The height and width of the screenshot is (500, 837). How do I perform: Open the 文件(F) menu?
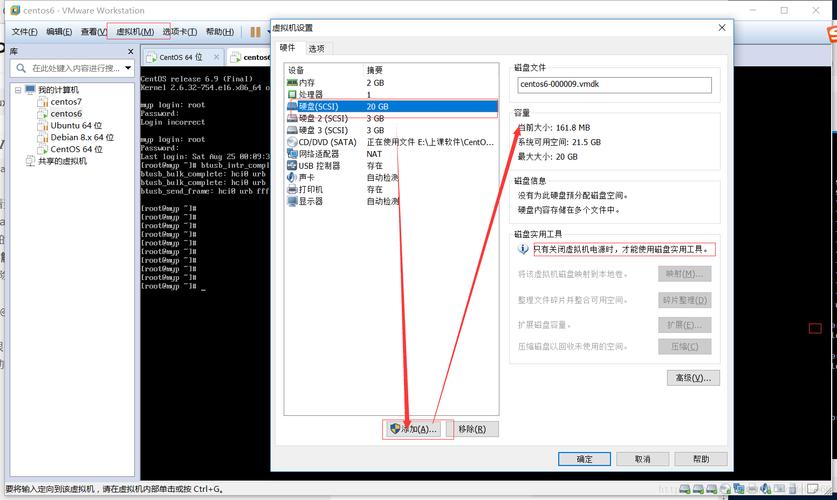tap(25, 32)
